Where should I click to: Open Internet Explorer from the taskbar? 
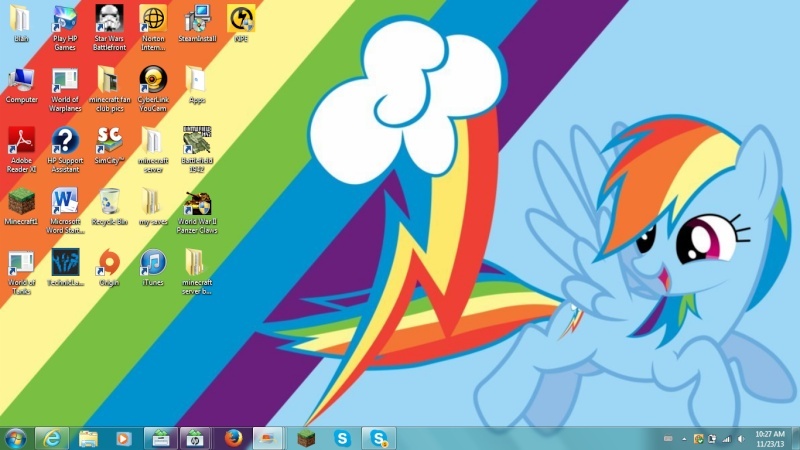click(x=52, y=438)
